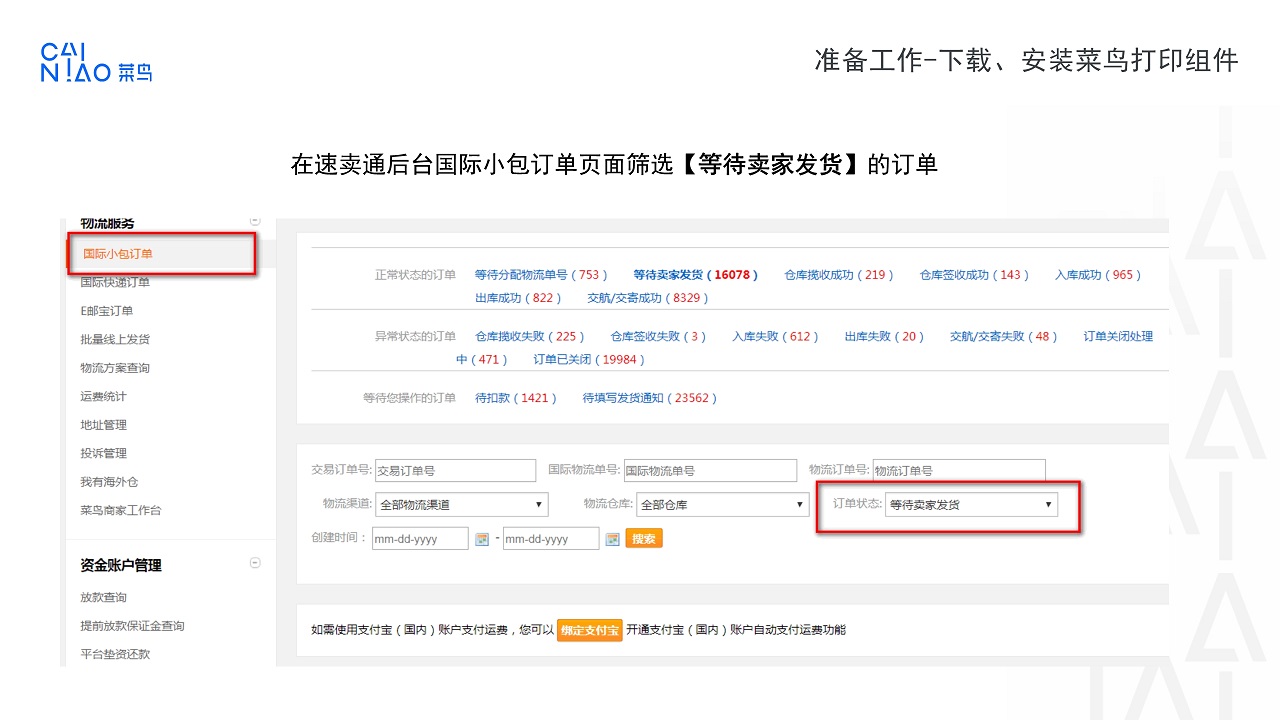
Task: Open 投诉管理 in the sidebar
Action: tap(104, 453)
